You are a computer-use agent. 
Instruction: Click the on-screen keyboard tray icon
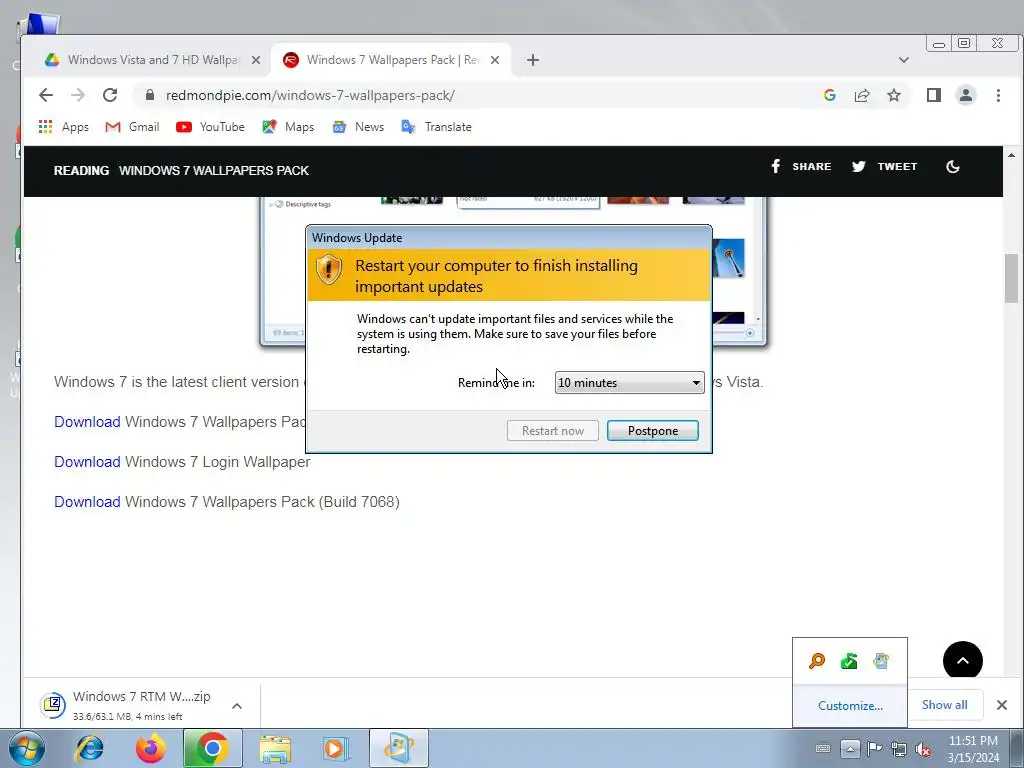coord(823,748)
